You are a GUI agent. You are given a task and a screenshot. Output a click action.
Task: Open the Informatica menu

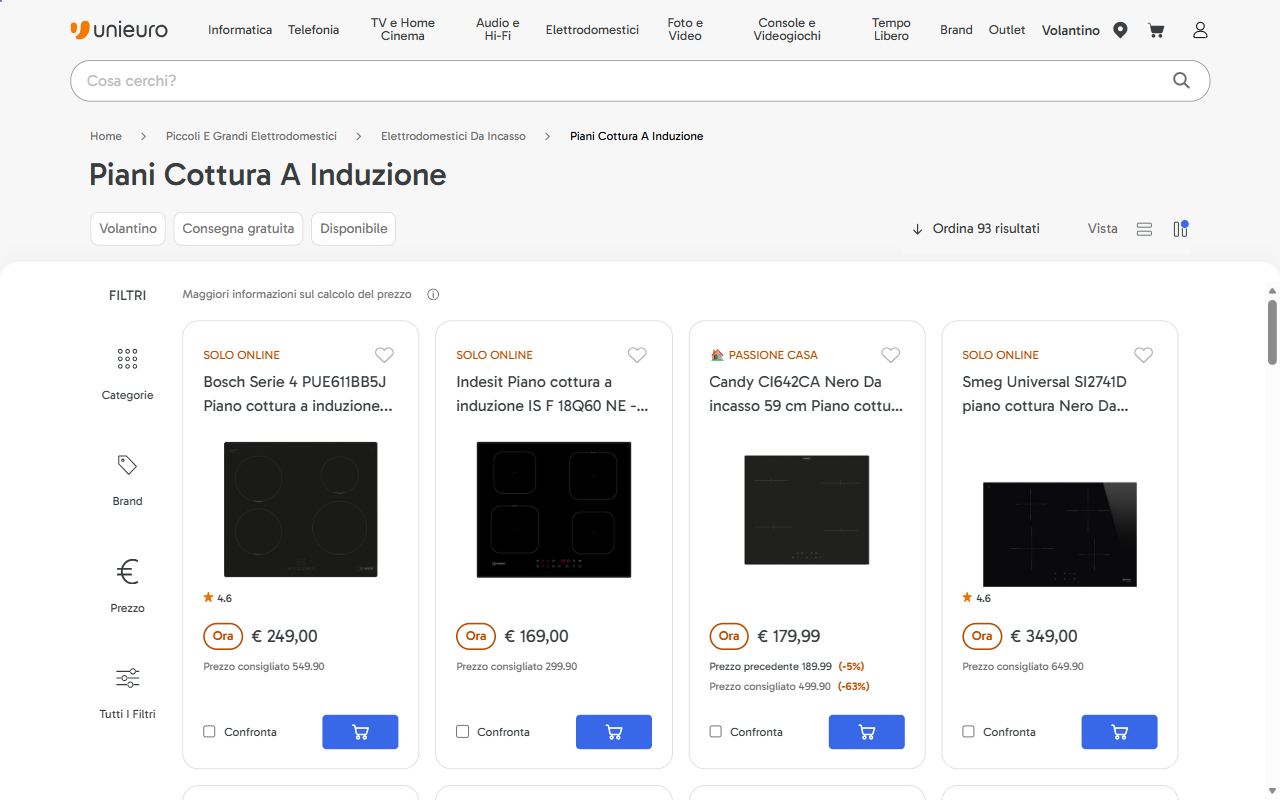coord(240,30)
